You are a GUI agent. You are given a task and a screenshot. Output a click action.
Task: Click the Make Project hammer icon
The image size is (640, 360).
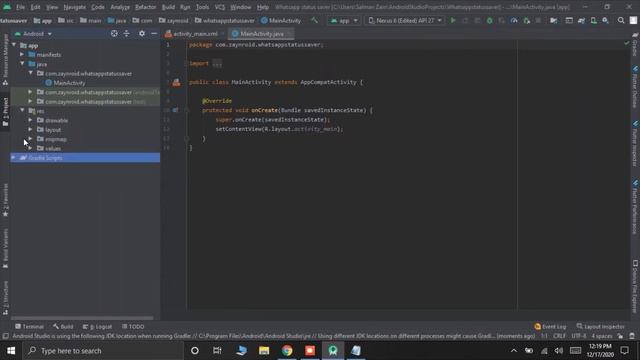pos(314,20)
